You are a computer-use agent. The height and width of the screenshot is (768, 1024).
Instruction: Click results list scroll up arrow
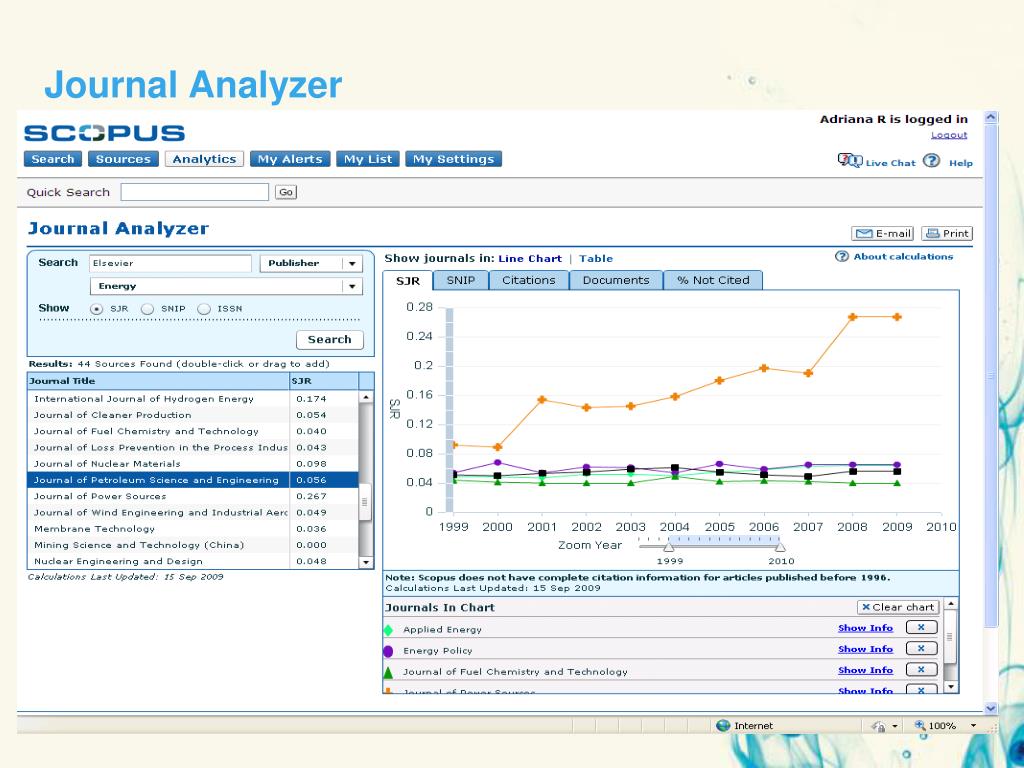[x=366, y=397]
